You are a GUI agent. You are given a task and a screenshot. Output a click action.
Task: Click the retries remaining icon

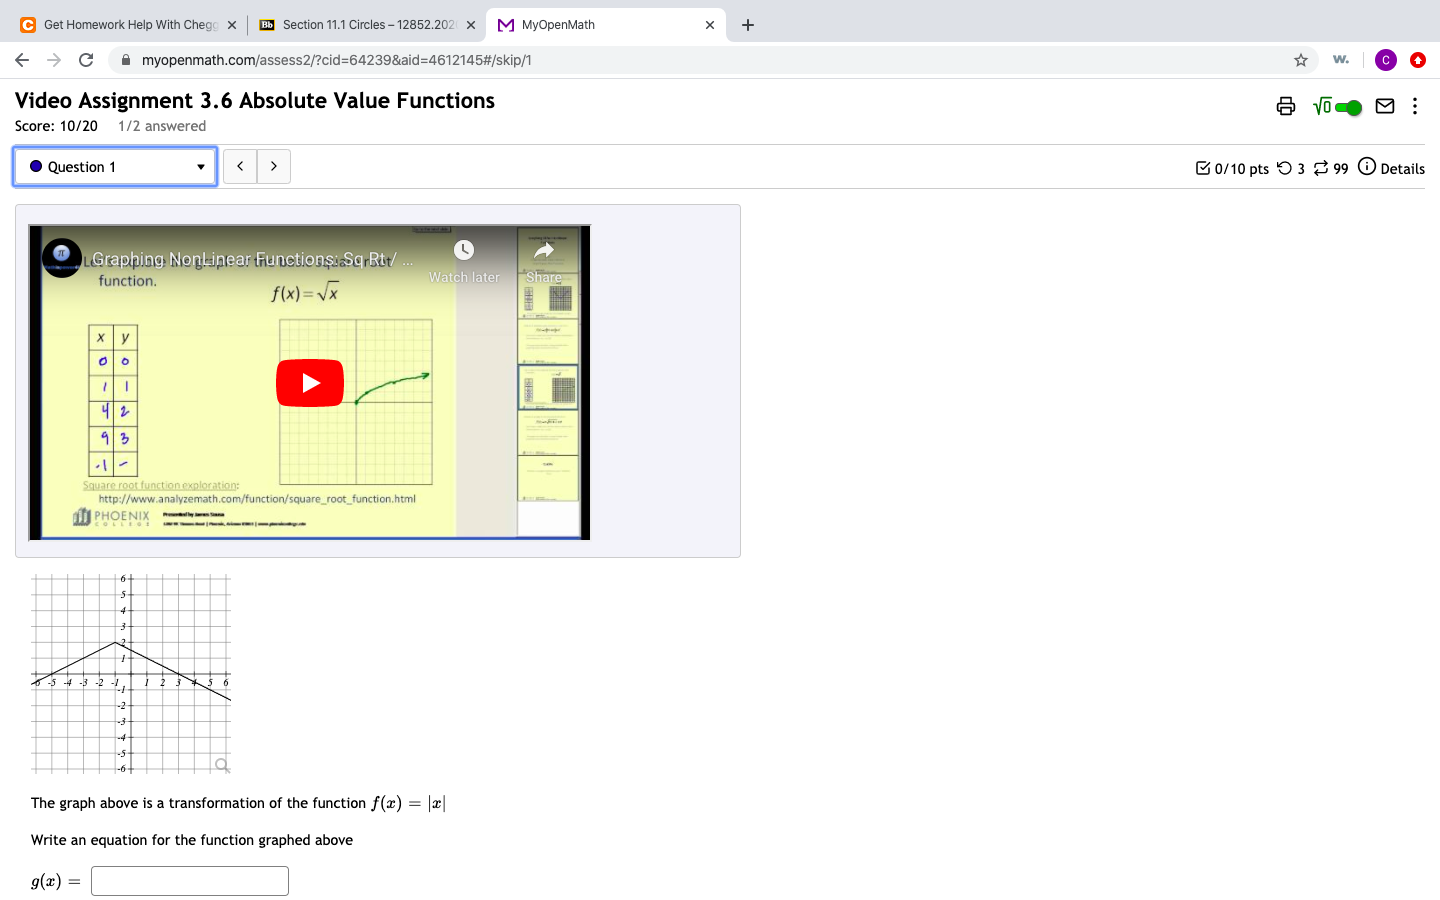tap(1285, 168)
